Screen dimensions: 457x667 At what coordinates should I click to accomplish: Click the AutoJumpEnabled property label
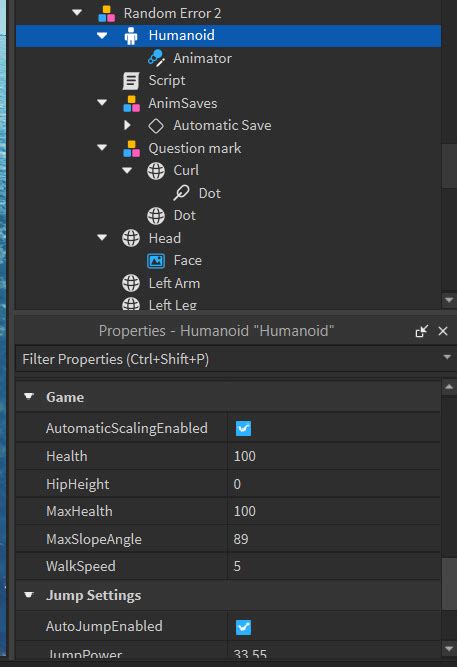click(x=104, y=627)
